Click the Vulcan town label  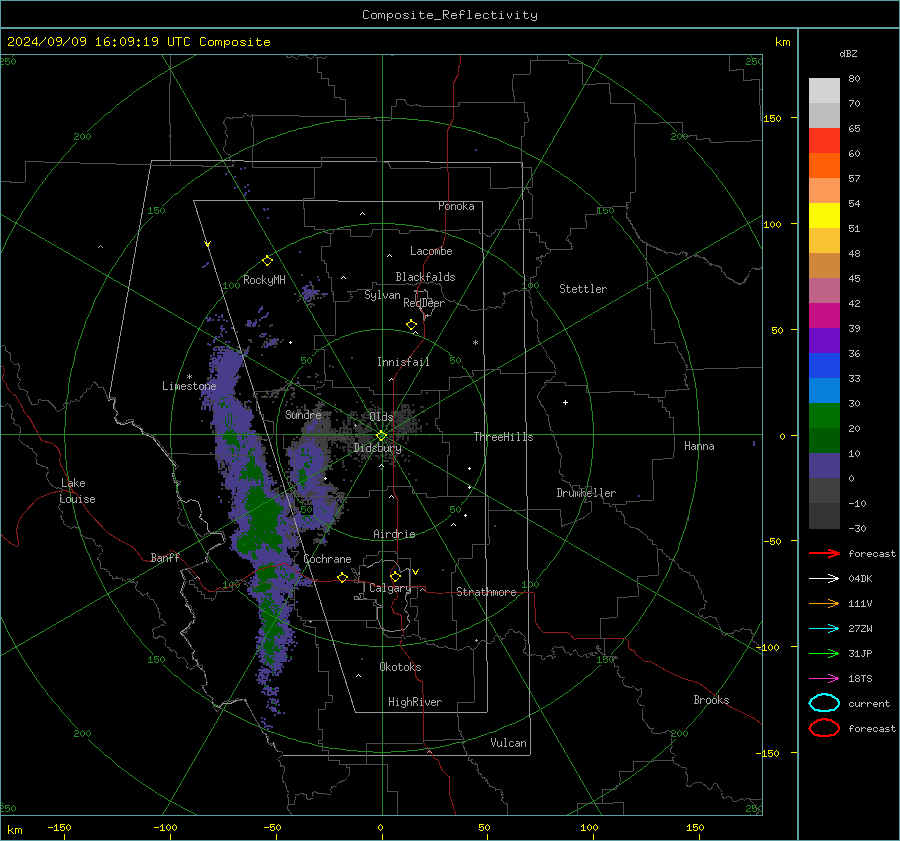click(509, 743)
